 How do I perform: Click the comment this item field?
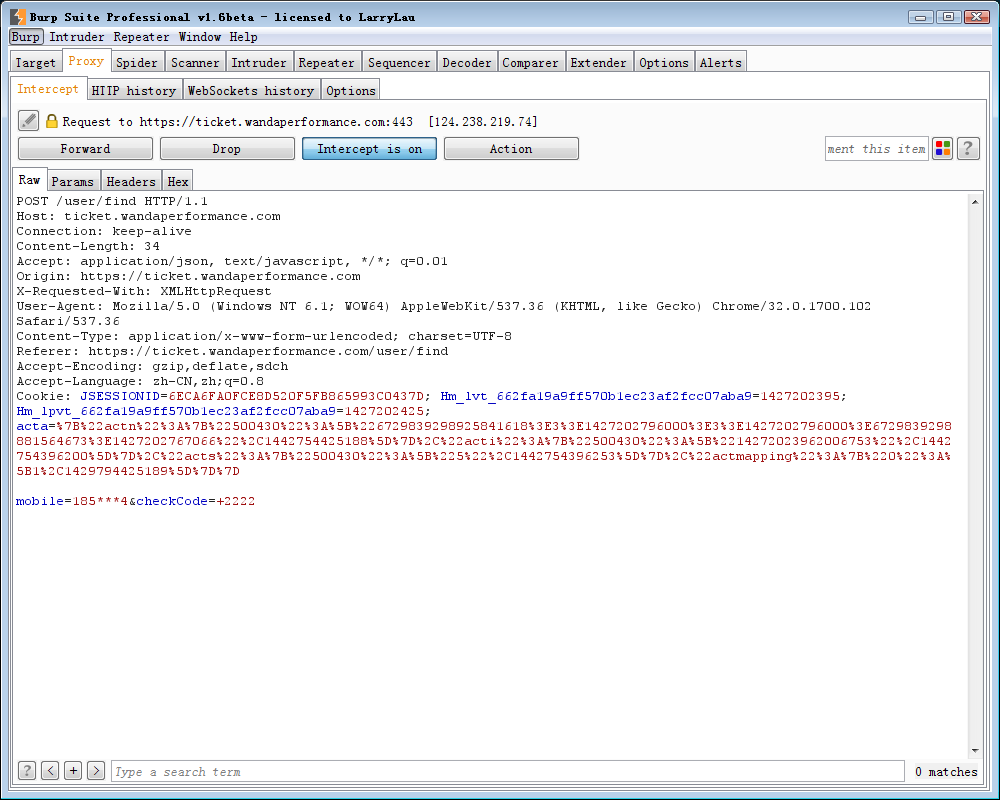(x=876, y=149)
